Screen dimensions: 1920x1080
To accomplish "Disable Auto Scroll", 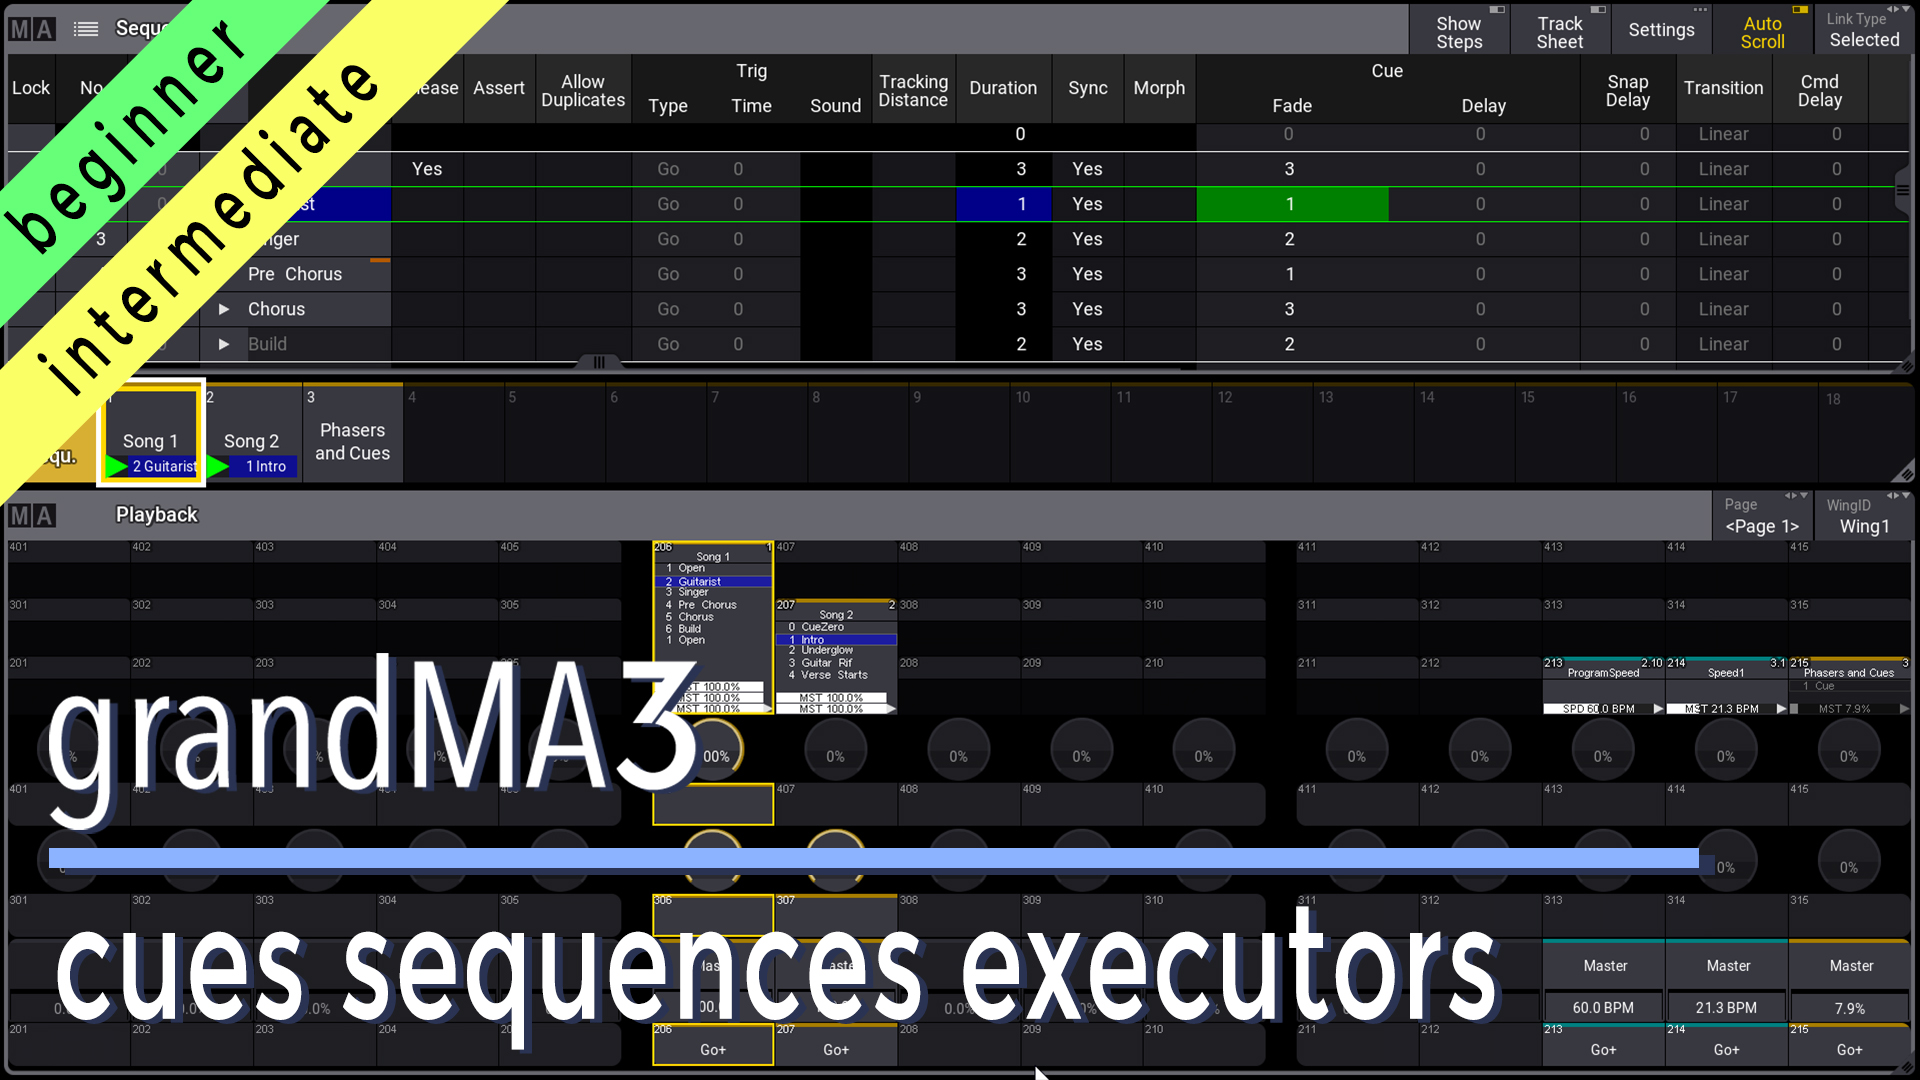I will pyautogui.click(x=1761, y=32).
